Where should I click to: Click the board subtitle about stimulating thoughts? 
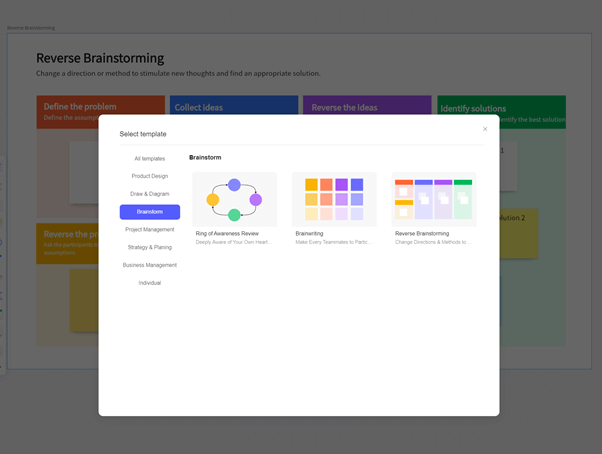[x=178, y=73]
